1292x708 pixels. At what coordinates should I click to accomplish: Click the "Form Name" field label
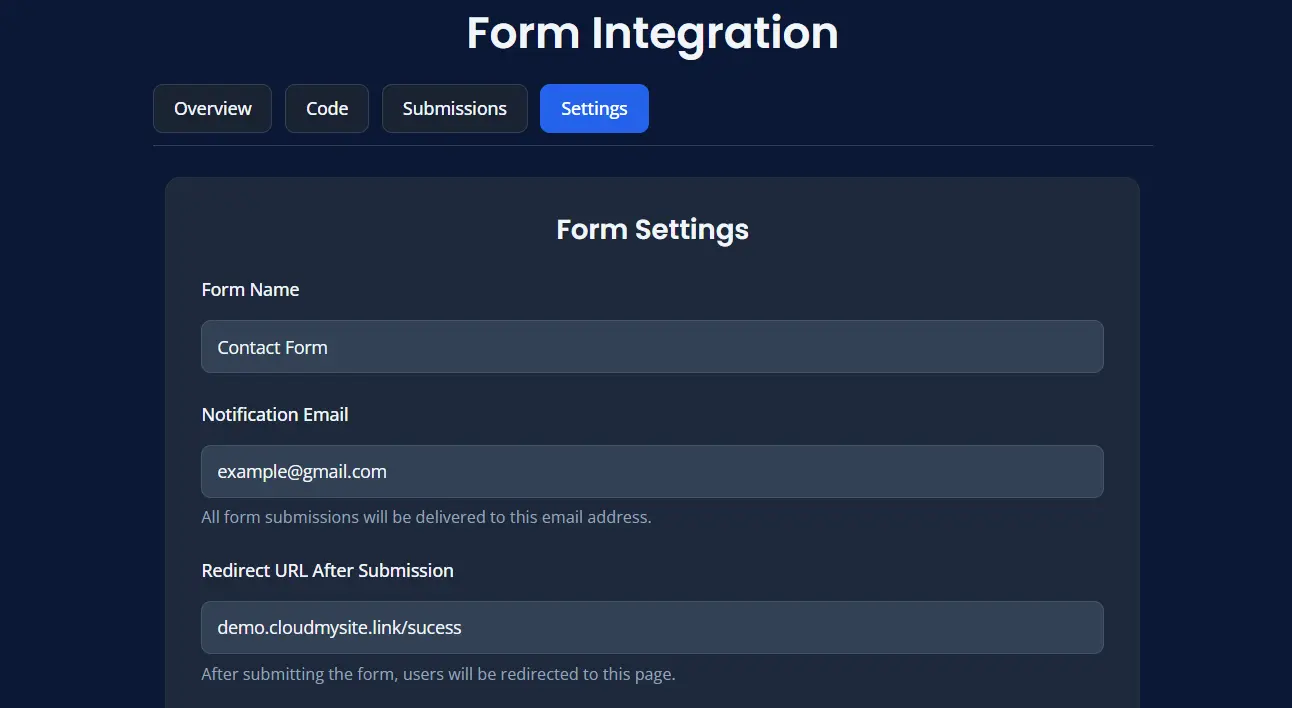[250, 290]
